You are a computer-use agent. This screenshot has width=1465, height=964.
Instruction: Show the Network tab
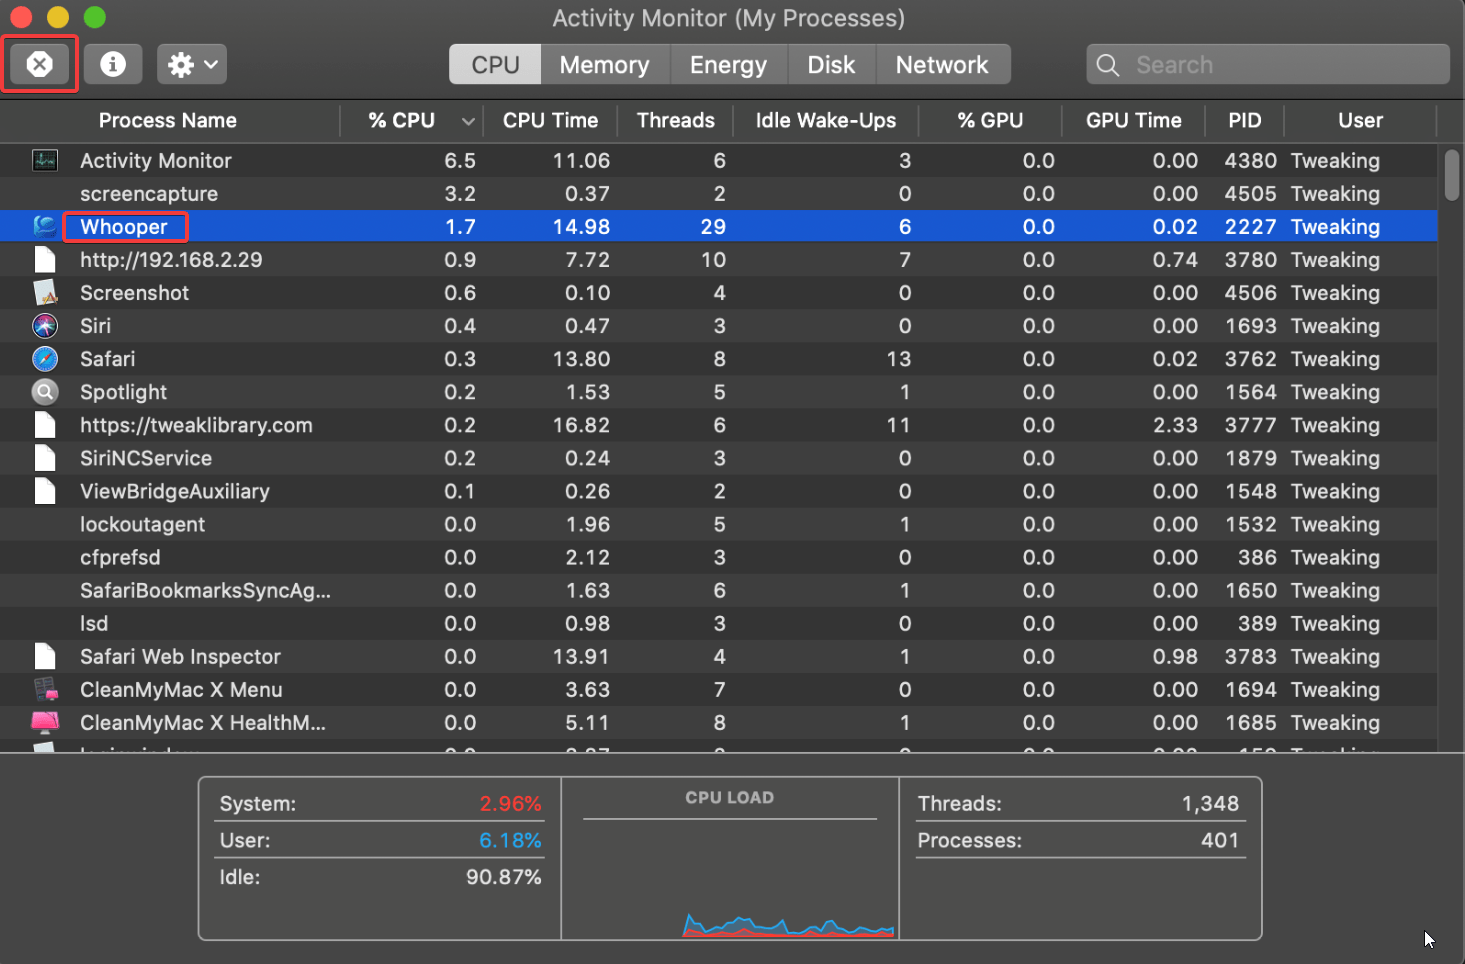click(941, 65)
